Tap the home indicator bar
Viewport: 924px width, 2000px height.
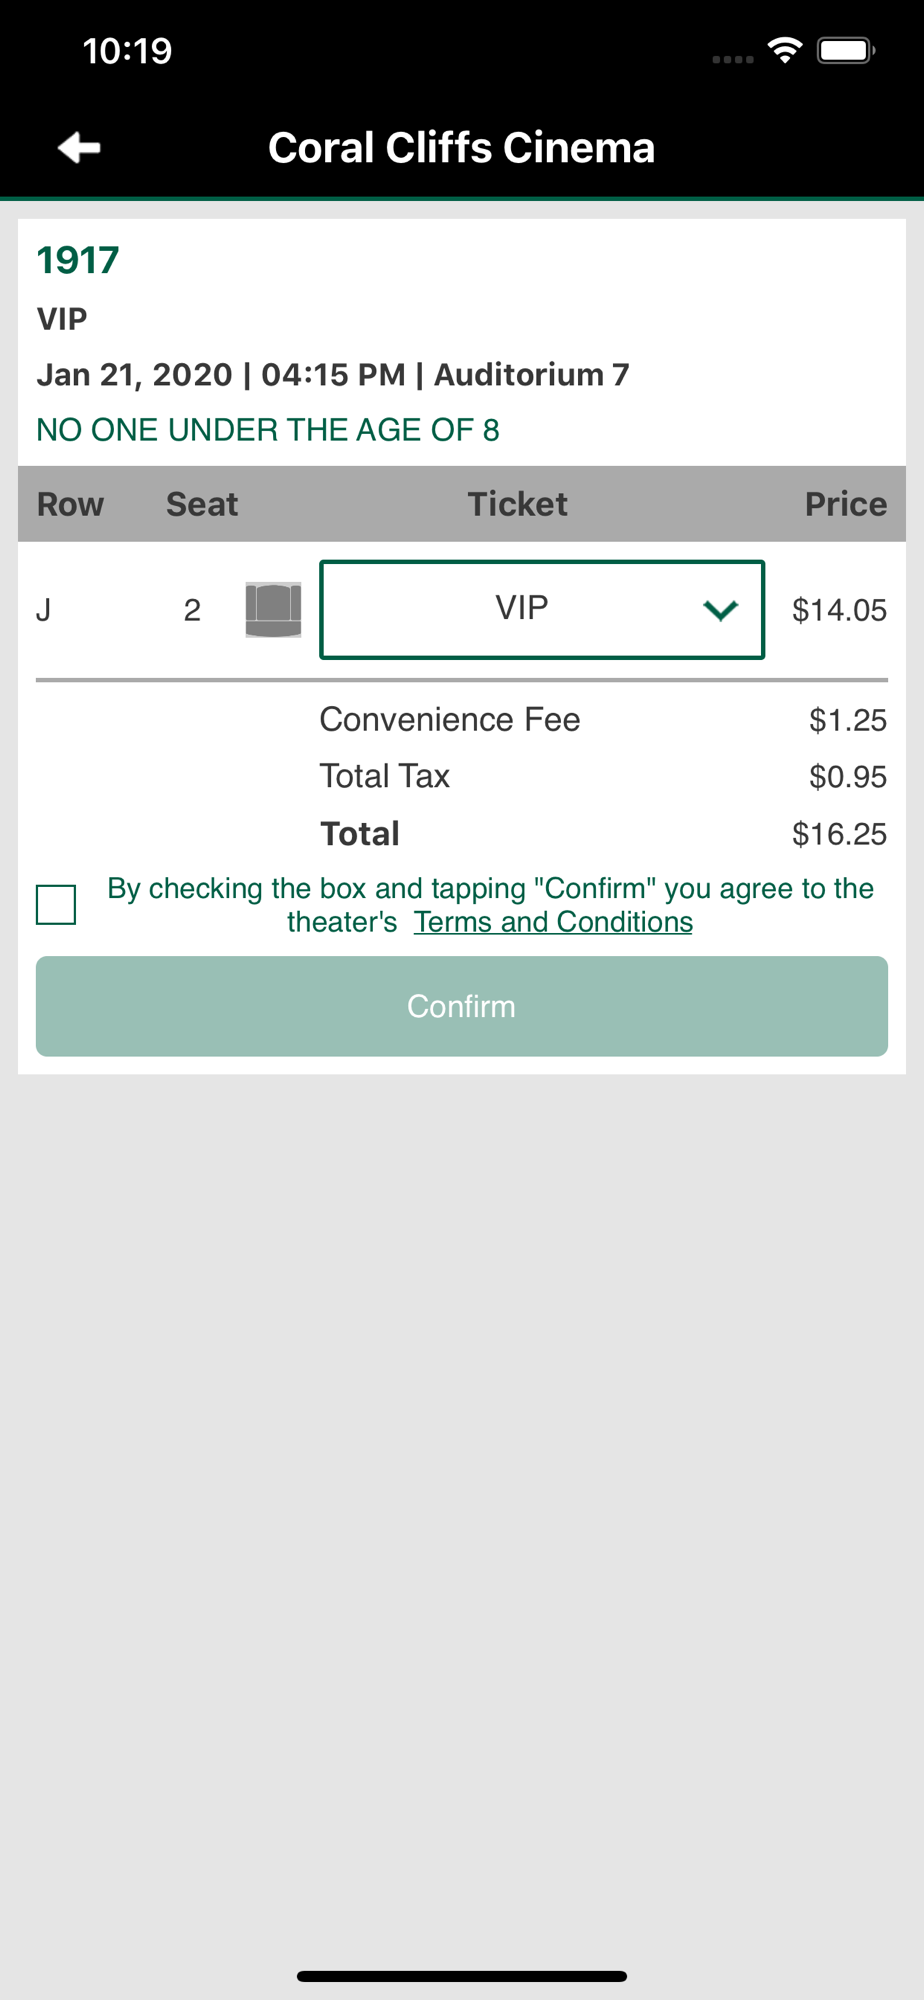[462, 1976]
